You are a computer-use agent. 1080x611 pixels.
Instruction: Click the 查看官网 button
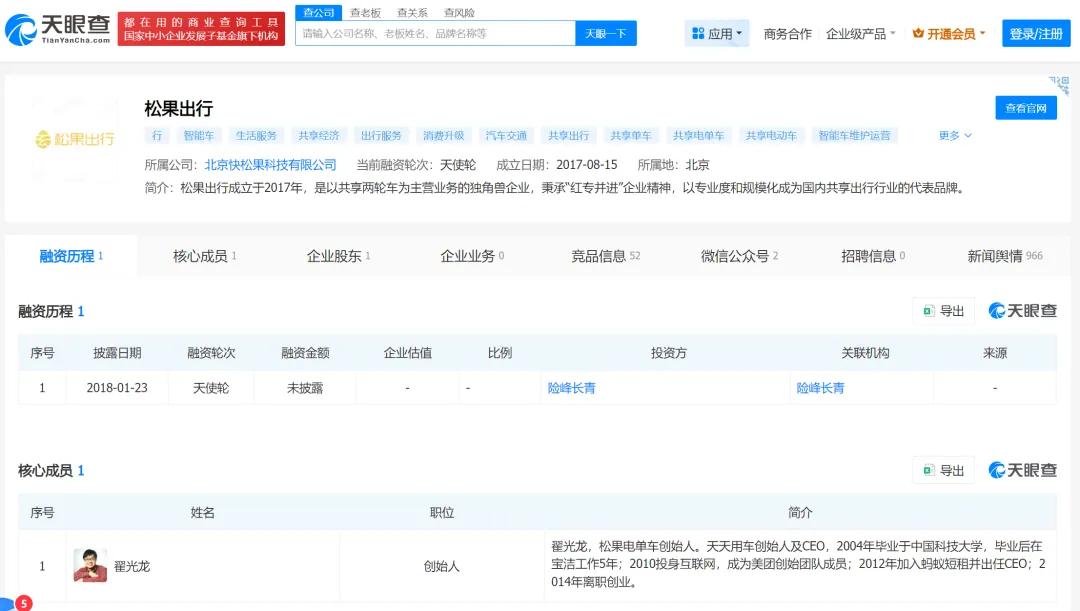(1026, 108)
